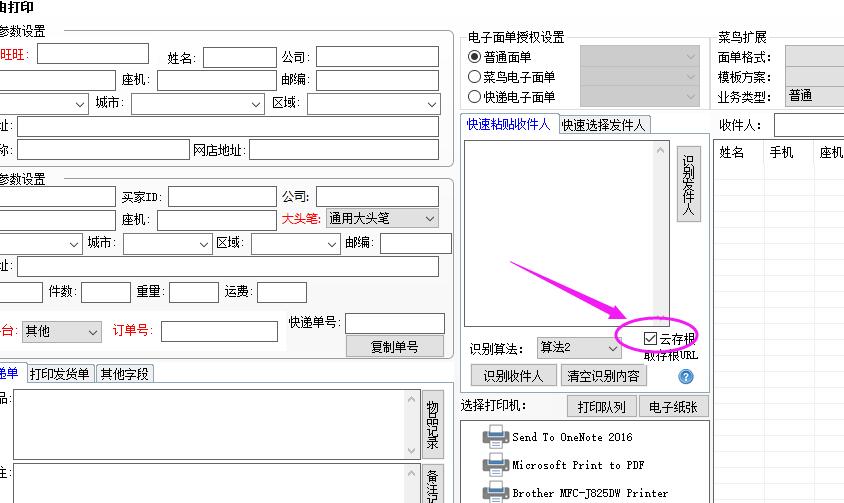Click the scroll-up arrow of paste area
844x503 pixels.
pyautogui.click(x=660, y=150)
